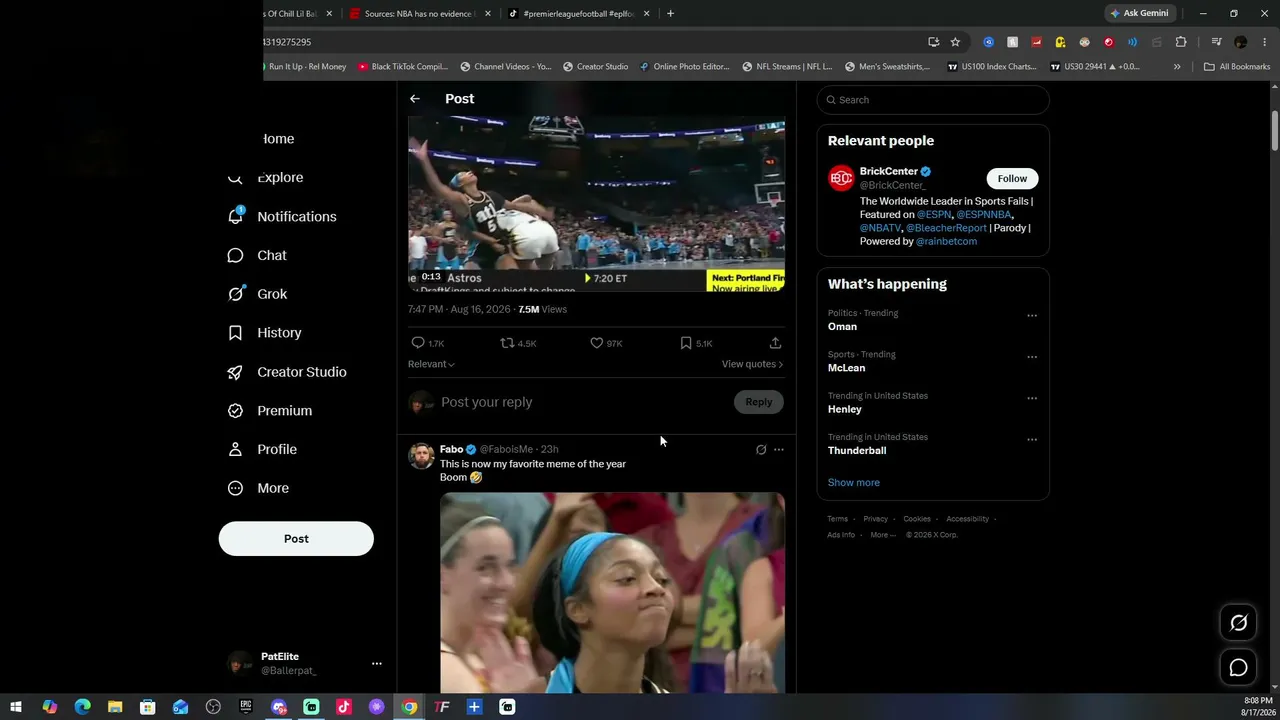Go to Profile in the sidebar
Viewport: 1280px width, 720px height.
(262, 450)
